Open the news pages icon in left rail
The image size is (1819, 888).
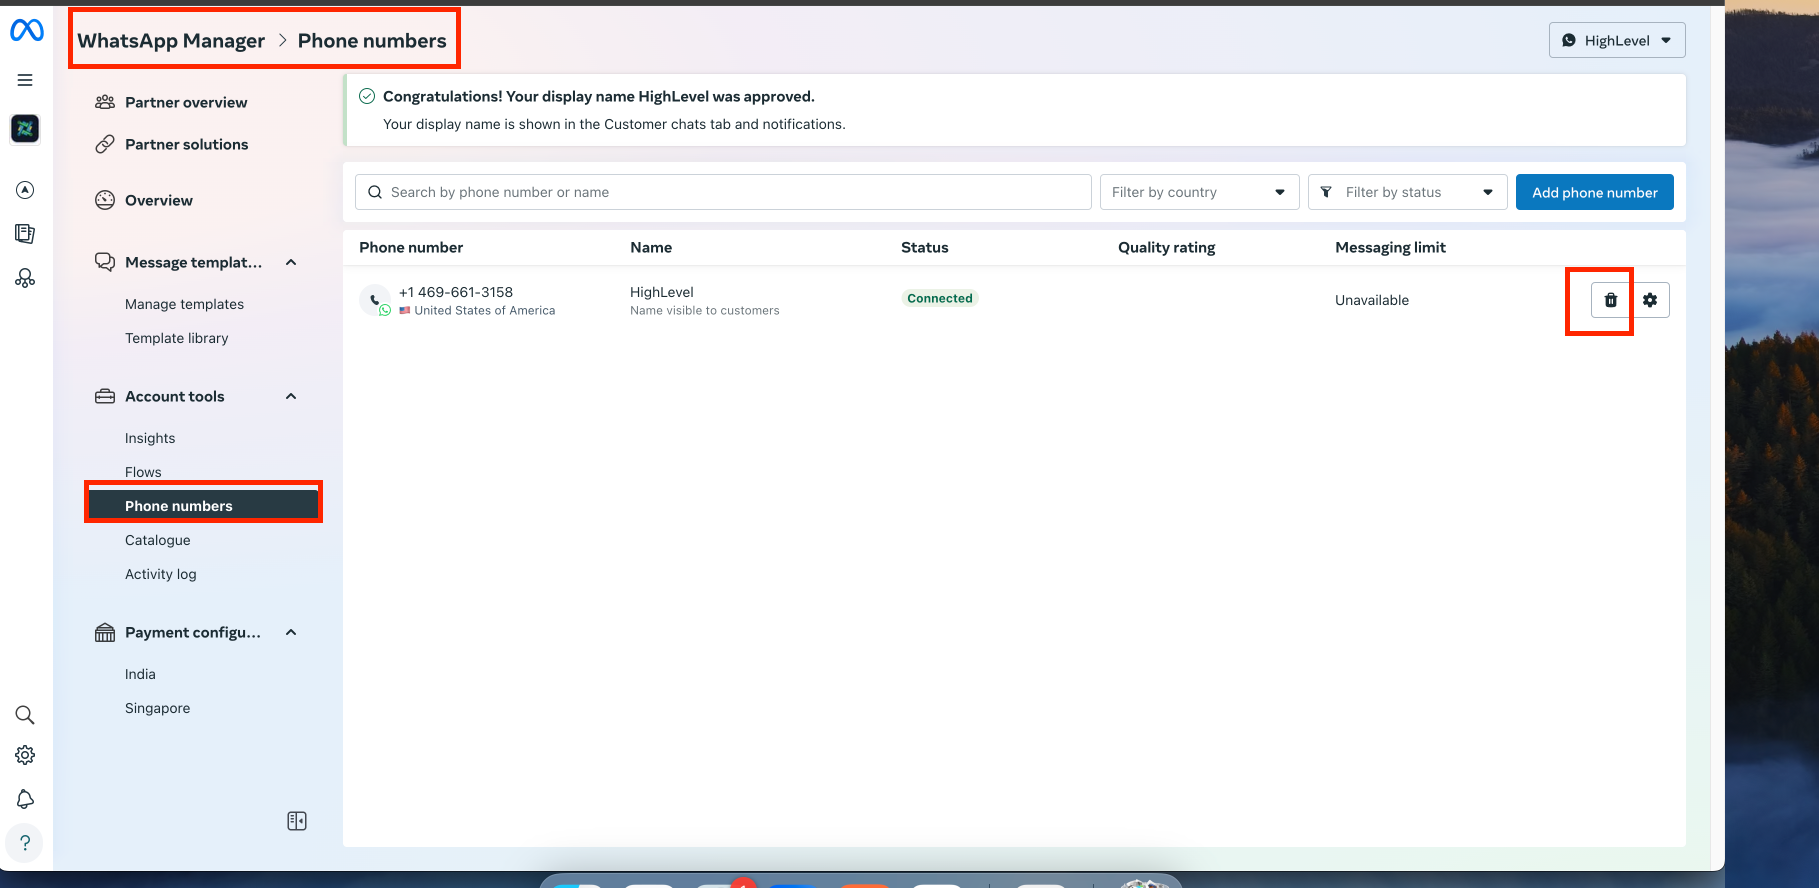(x=25, y=234)
